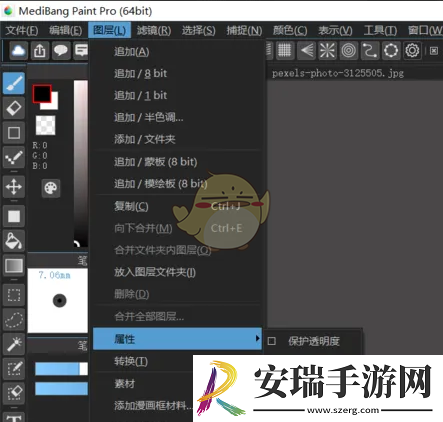Click the transparent color swatch

(46, 125)
